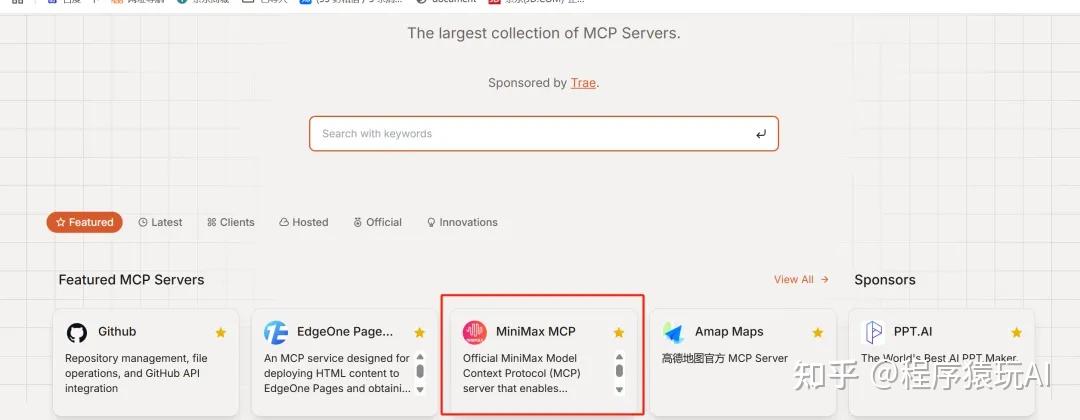Switch to the Hosted tab
The image size is (1080, 420).
(x=304, y=222)
